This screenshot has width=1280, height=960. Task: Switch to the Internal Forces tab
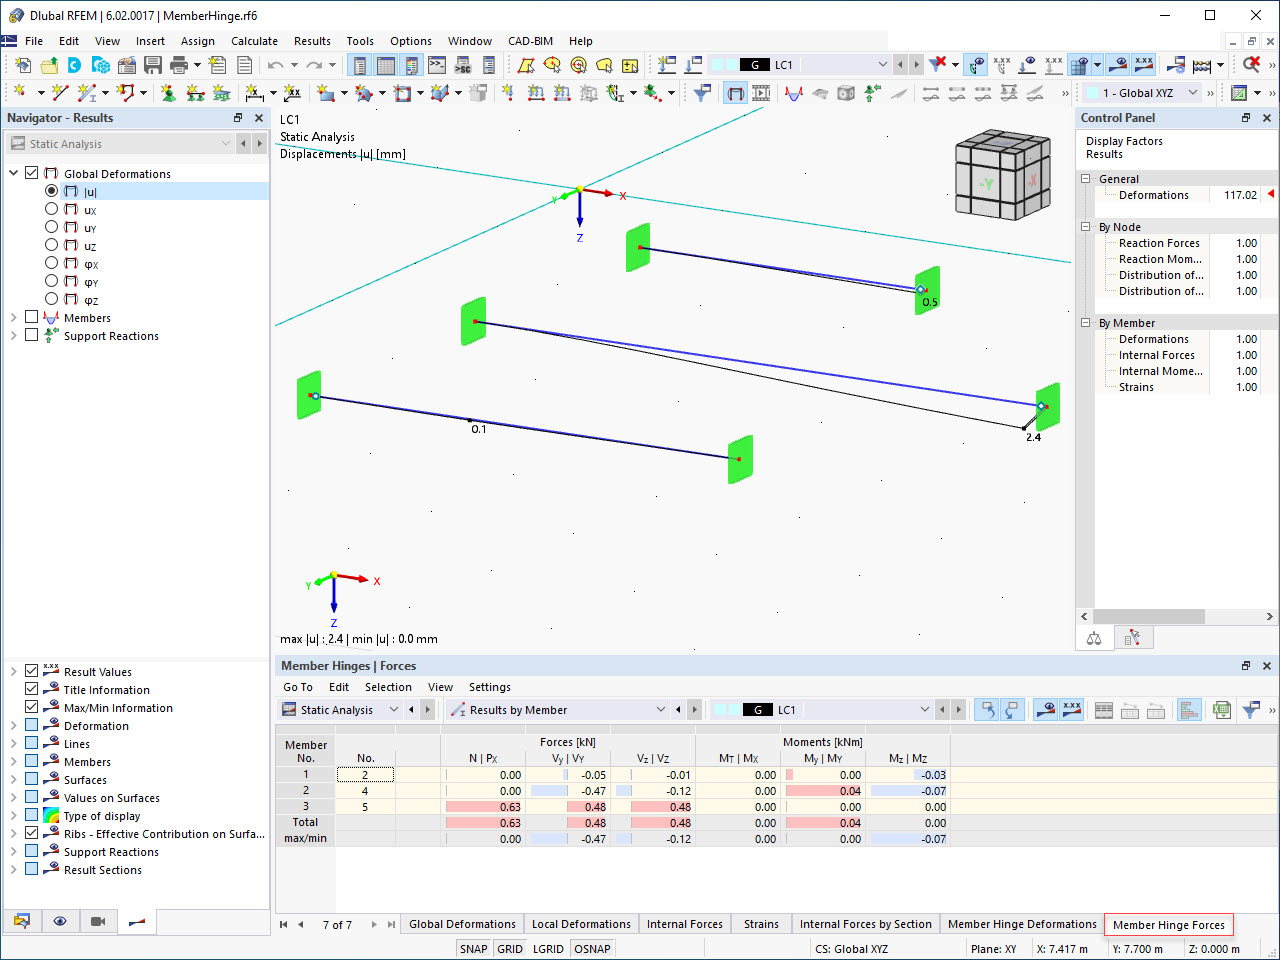684,924
